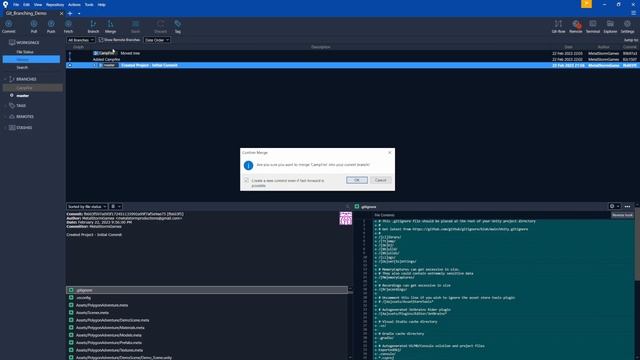
Task: Expand the REMOTES section
Action: (x=5, y=117)
